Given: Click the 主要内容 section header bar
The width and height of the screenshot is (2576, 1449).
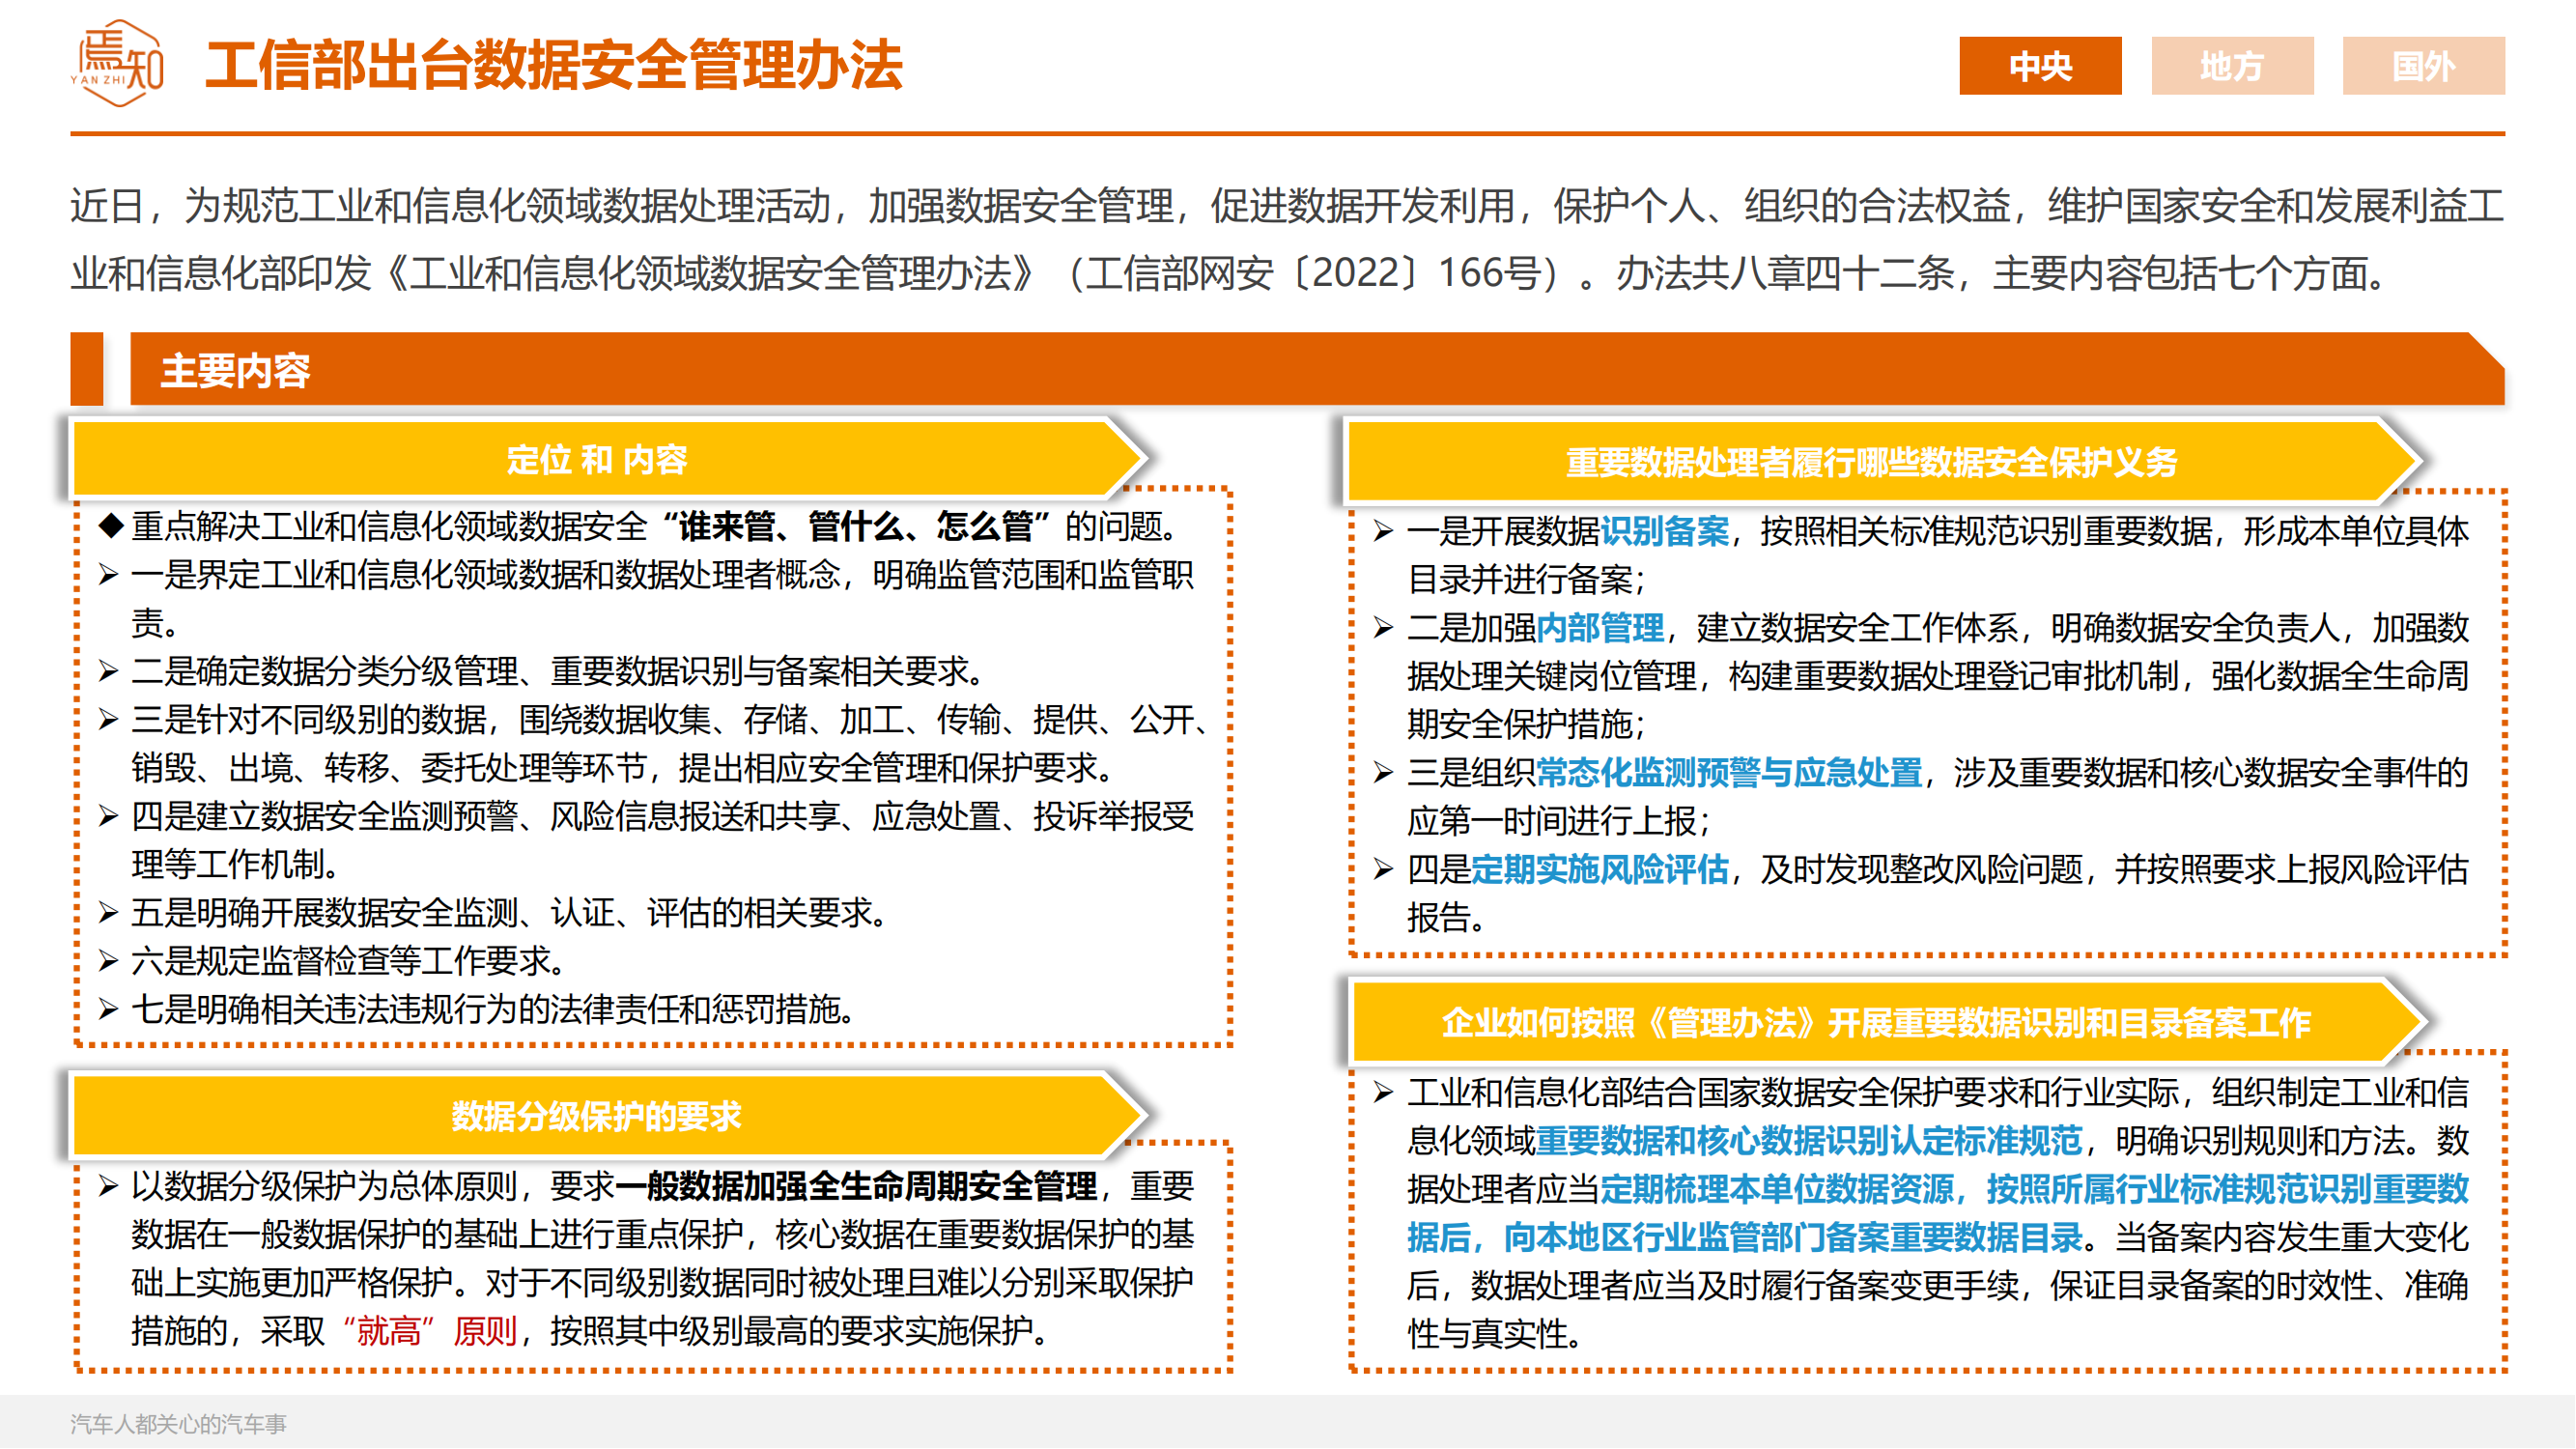Looking at the screenshot, I should (1317, 369).
